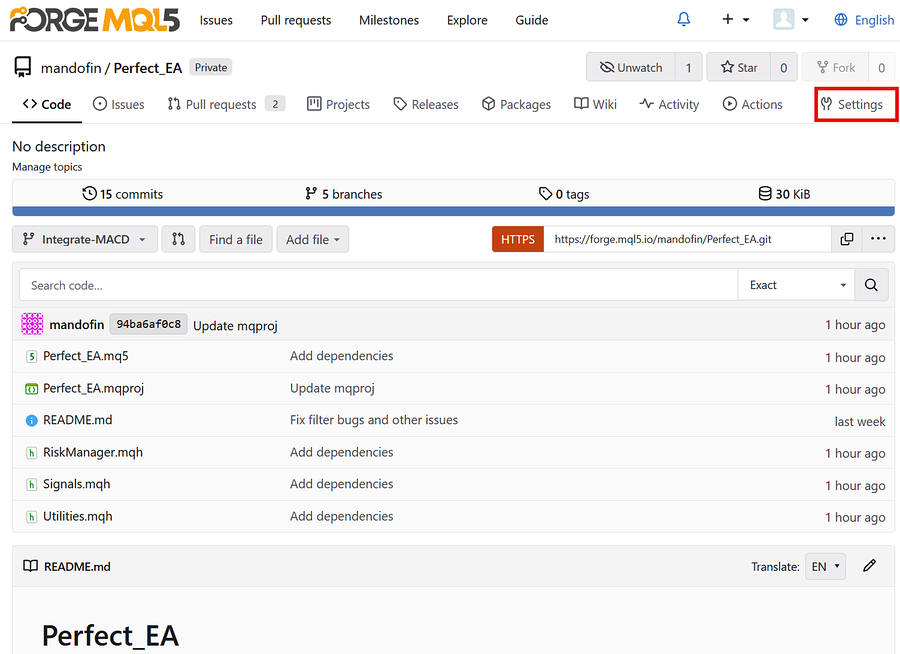The width and height of the screenshot is (900, 654).
Task: Open Guide in top navigation
Action: tap(532, 20)
